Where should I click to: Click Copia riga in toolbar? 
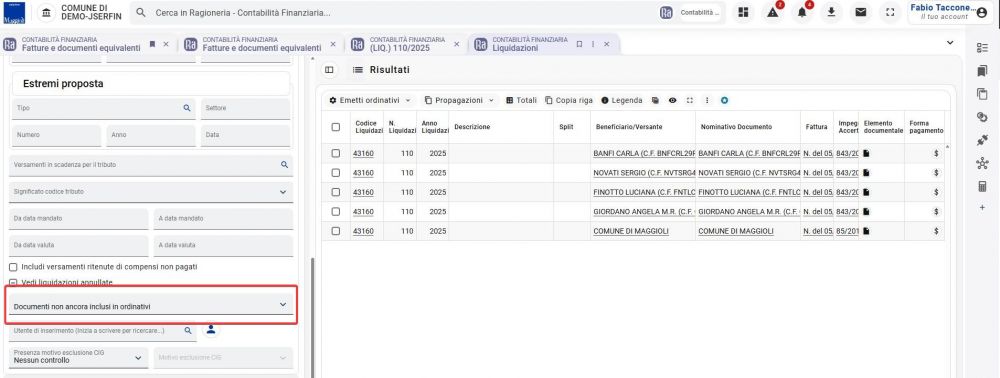569,101
